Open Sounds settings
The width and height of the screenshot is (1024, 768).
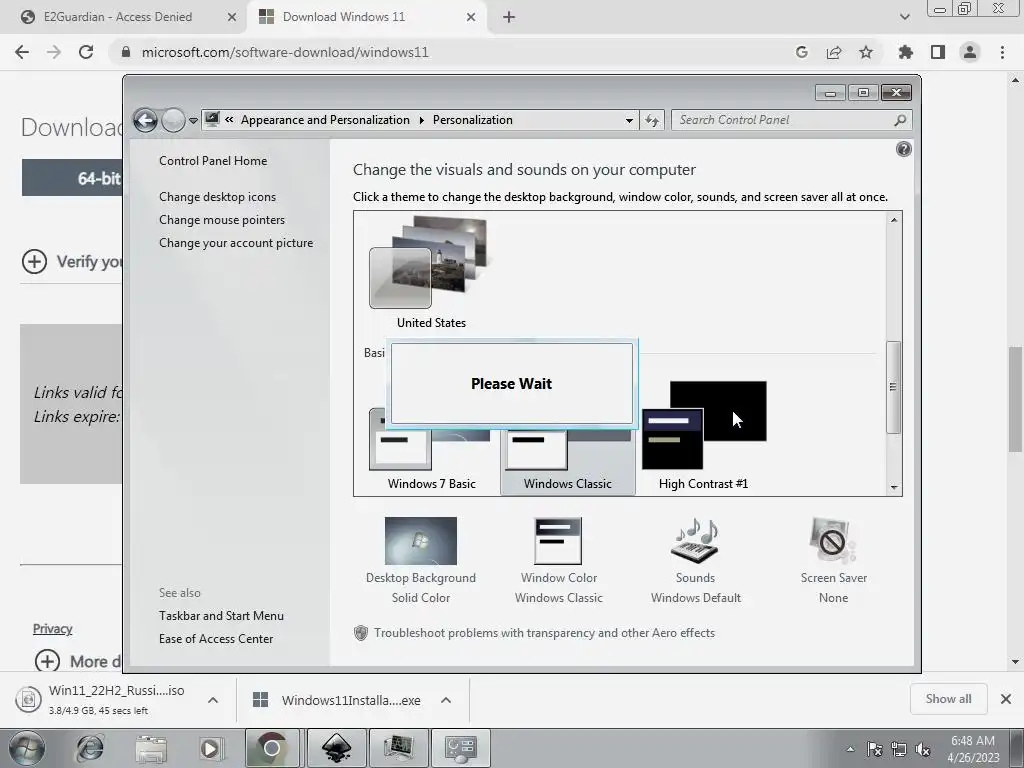[x=696, y=560]
